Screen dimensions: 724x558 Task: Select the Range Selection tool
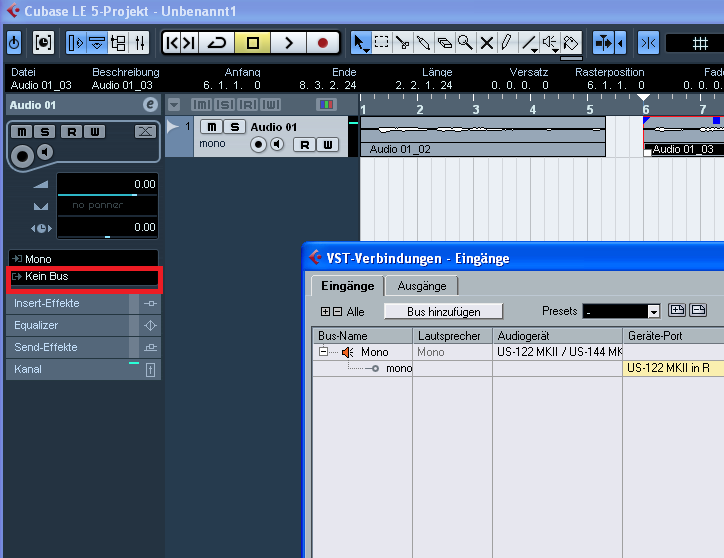coord(381,43)
